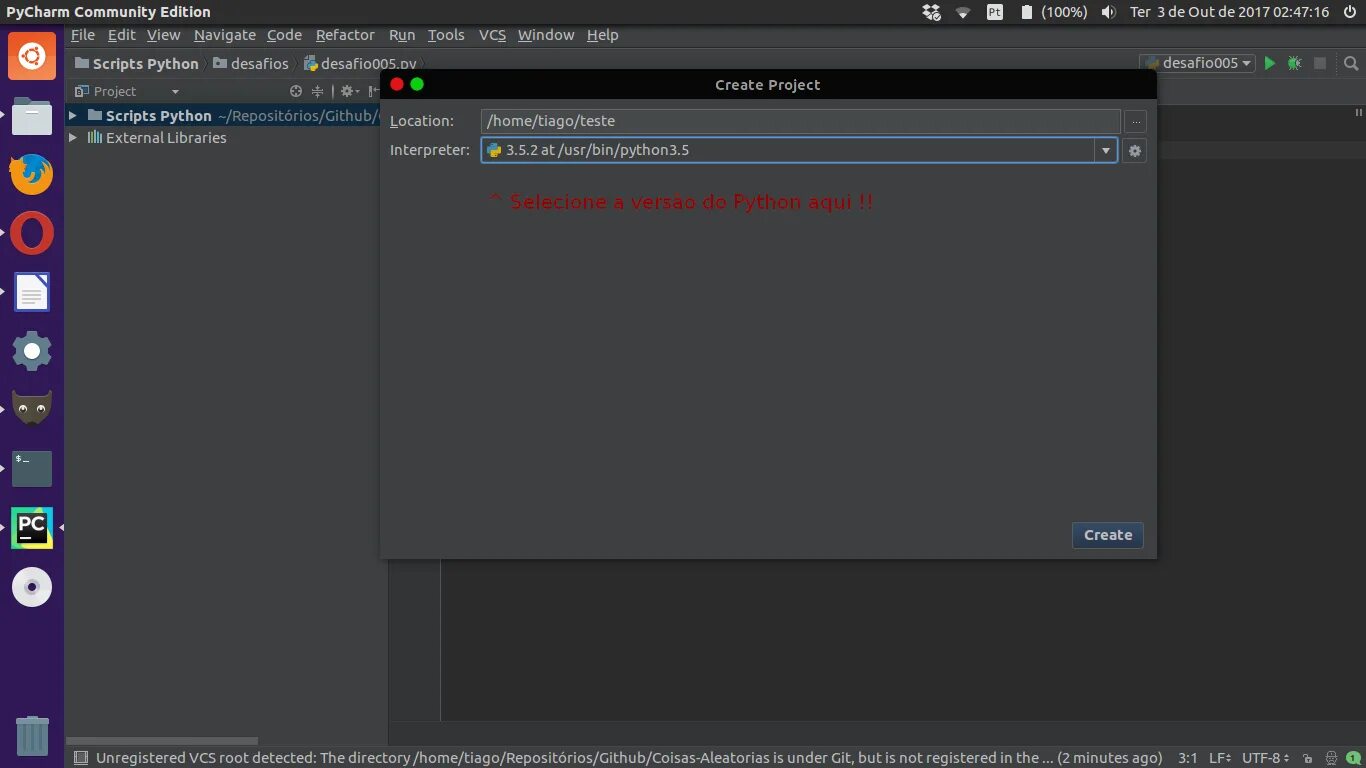Open the Edit menu
Viewport: 1366px width, 768px height.
point(121,35)
